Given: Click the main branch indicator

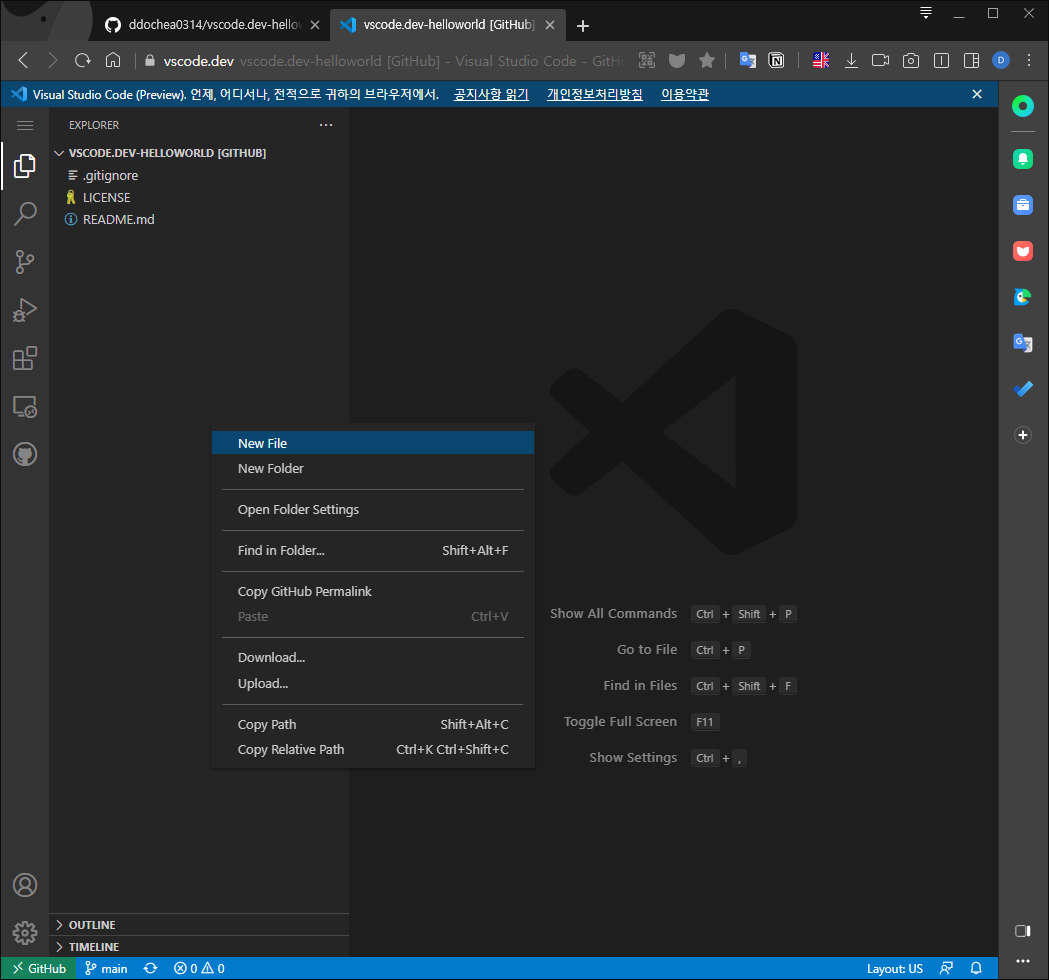Looking at the screenshot, I should (x=106, y=968).
